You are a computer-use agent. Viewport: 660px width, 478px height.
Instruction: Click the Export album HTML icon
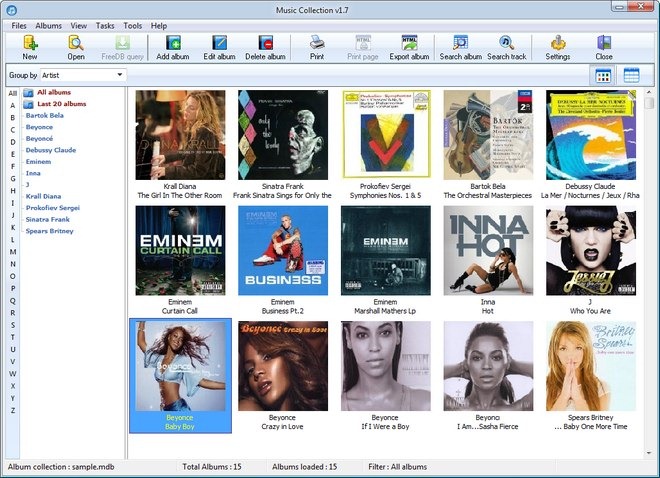[409, 47]
